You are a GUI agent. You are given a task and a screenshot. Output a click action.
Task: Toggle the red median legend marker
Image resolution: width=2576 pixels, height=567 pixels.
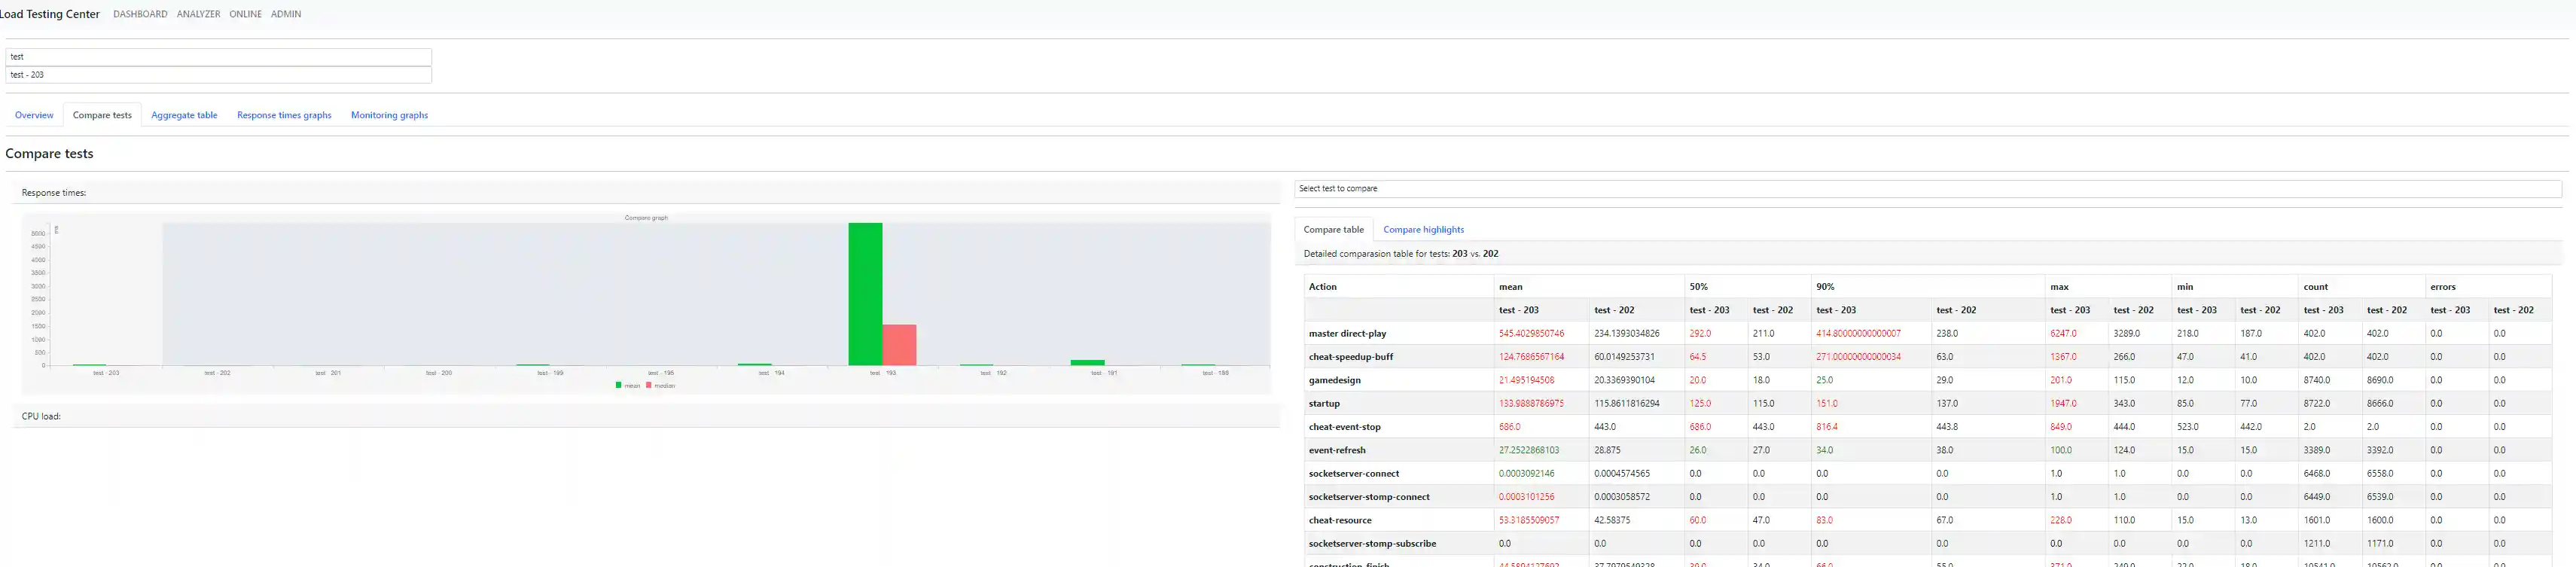click(649, 385)
